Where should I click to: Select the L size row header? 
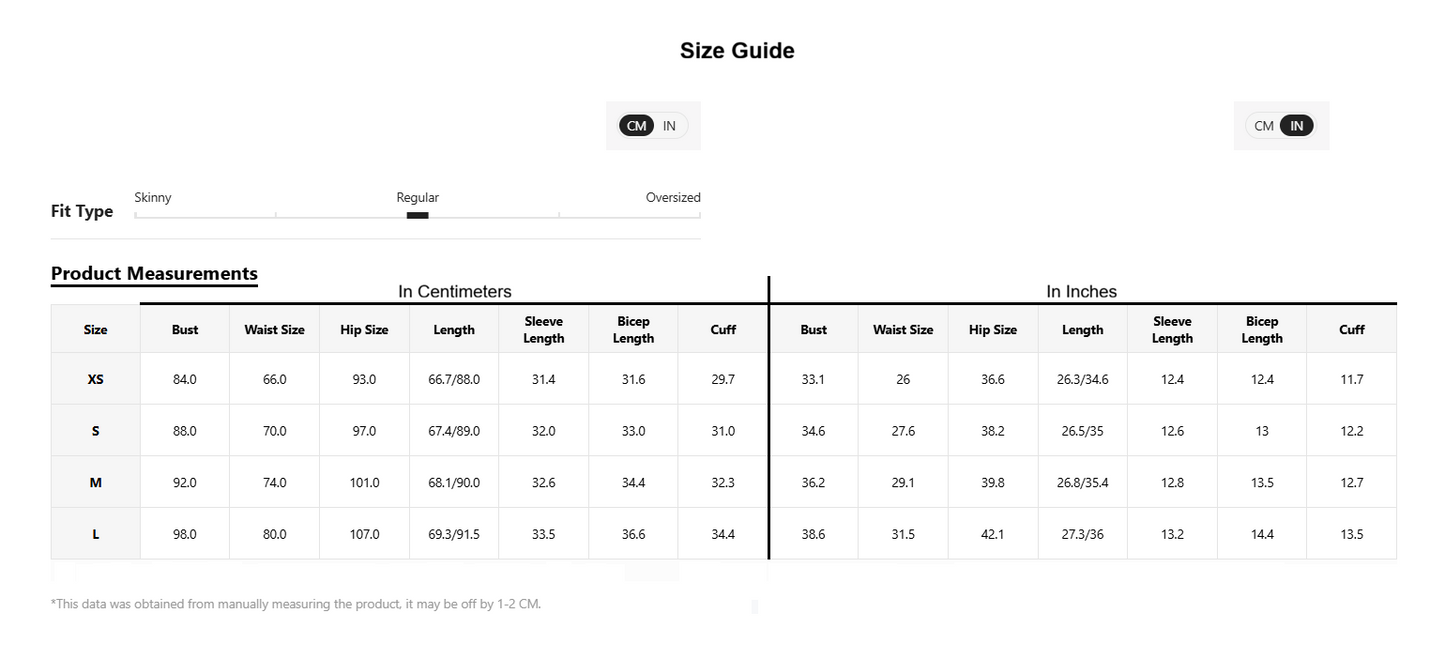[x=96, y=535]
